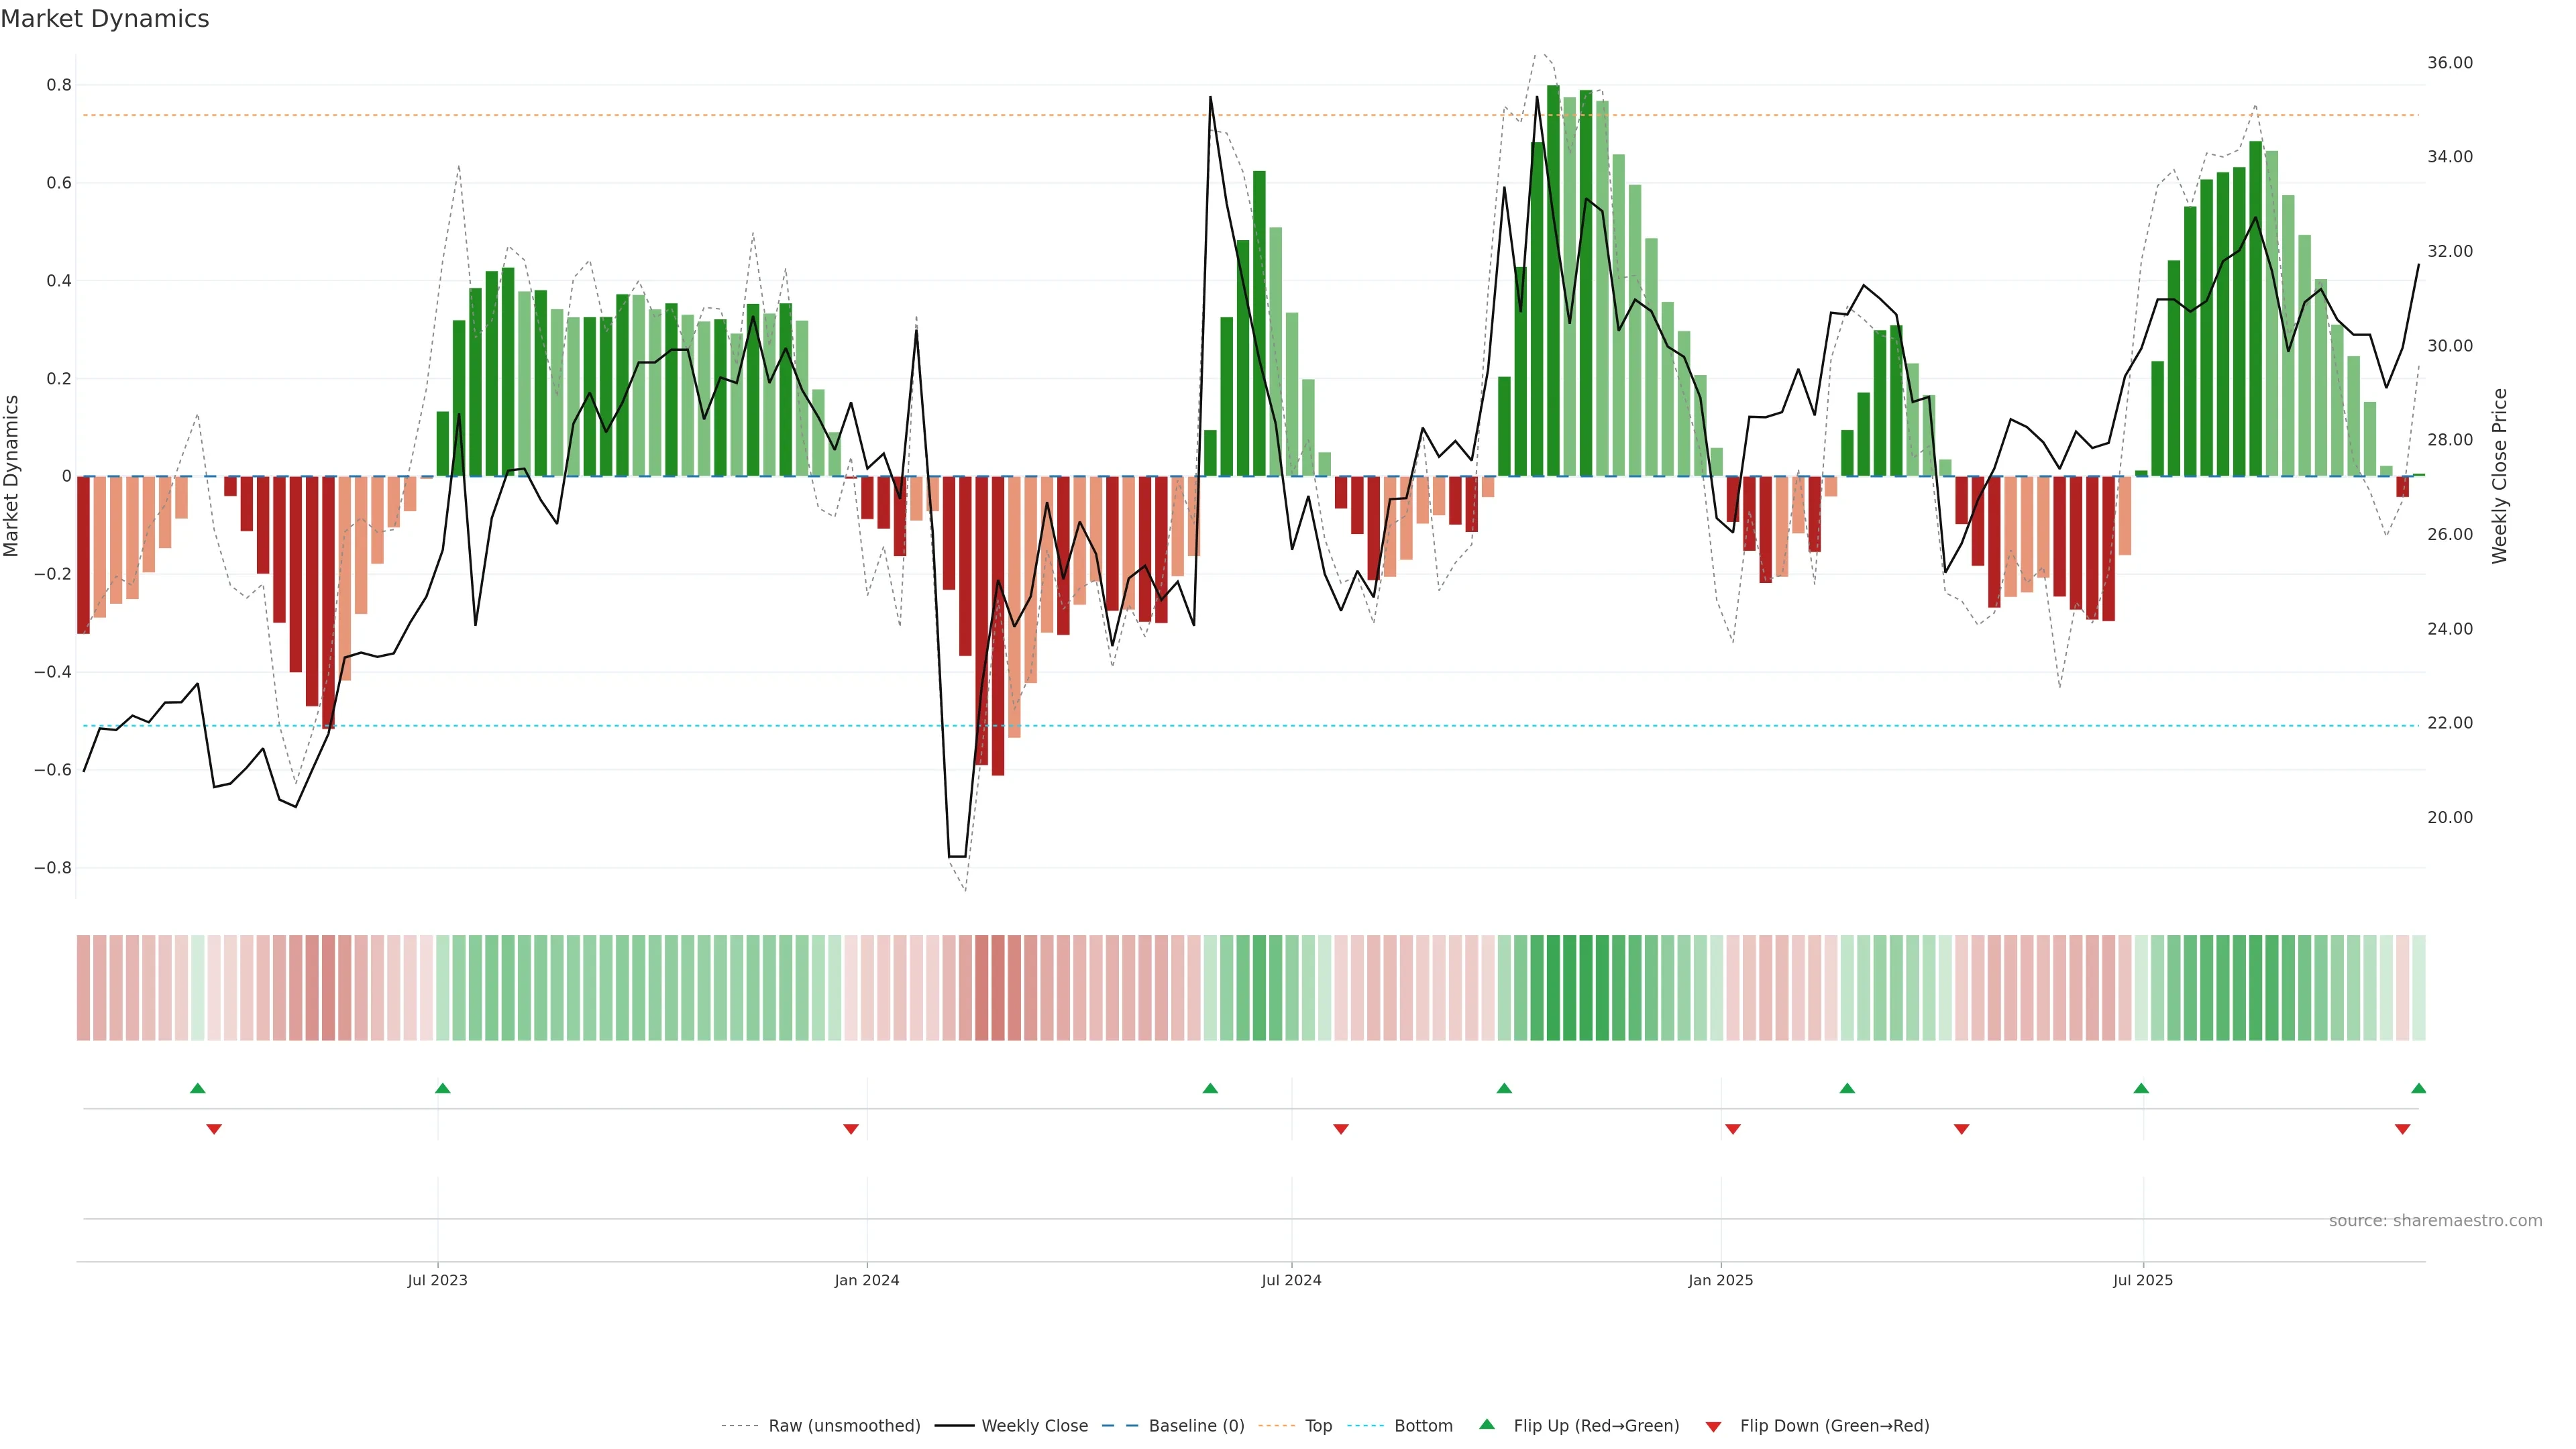Toggle Weekly Close series in legend
Image resolution: width=2576 pixels, height=1449 pixels.
tap(1034, 1426)
